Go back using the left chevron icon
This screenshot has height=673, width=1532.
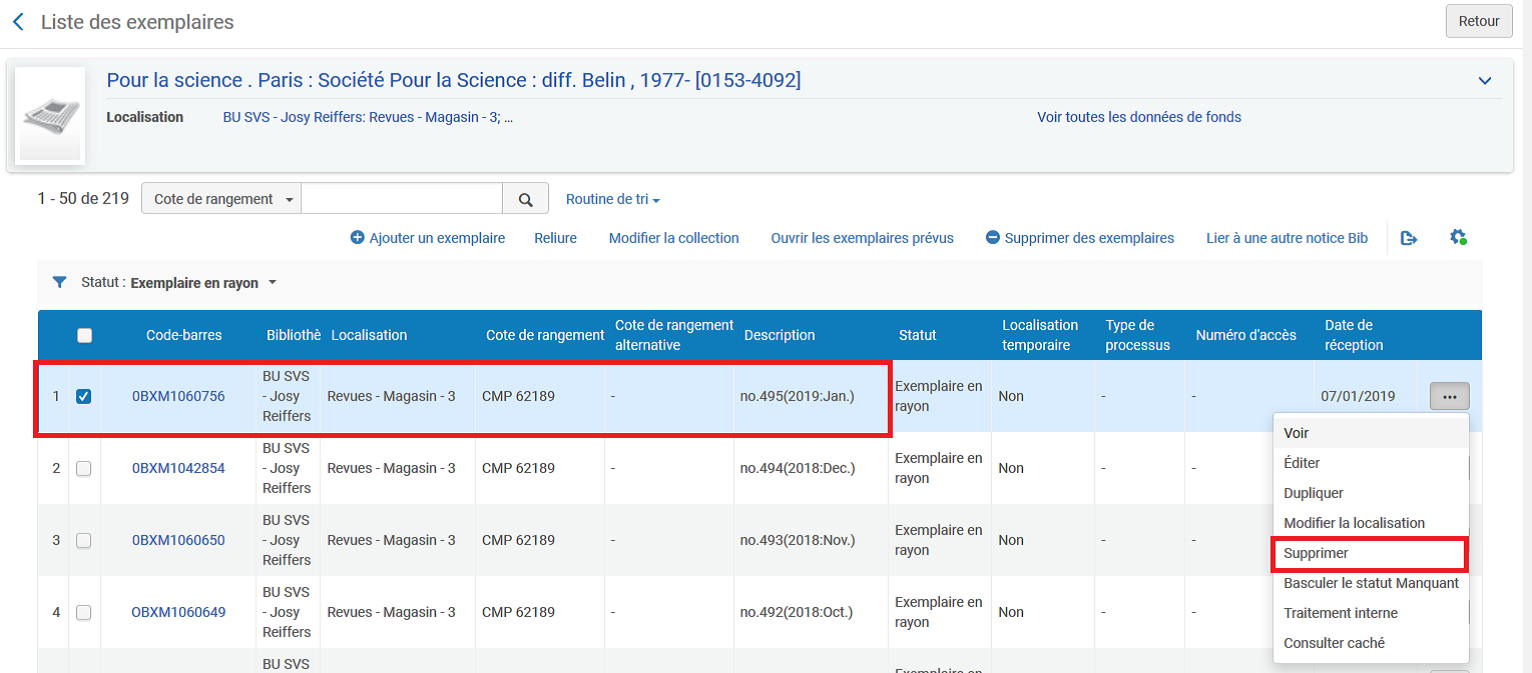(18, 22)
